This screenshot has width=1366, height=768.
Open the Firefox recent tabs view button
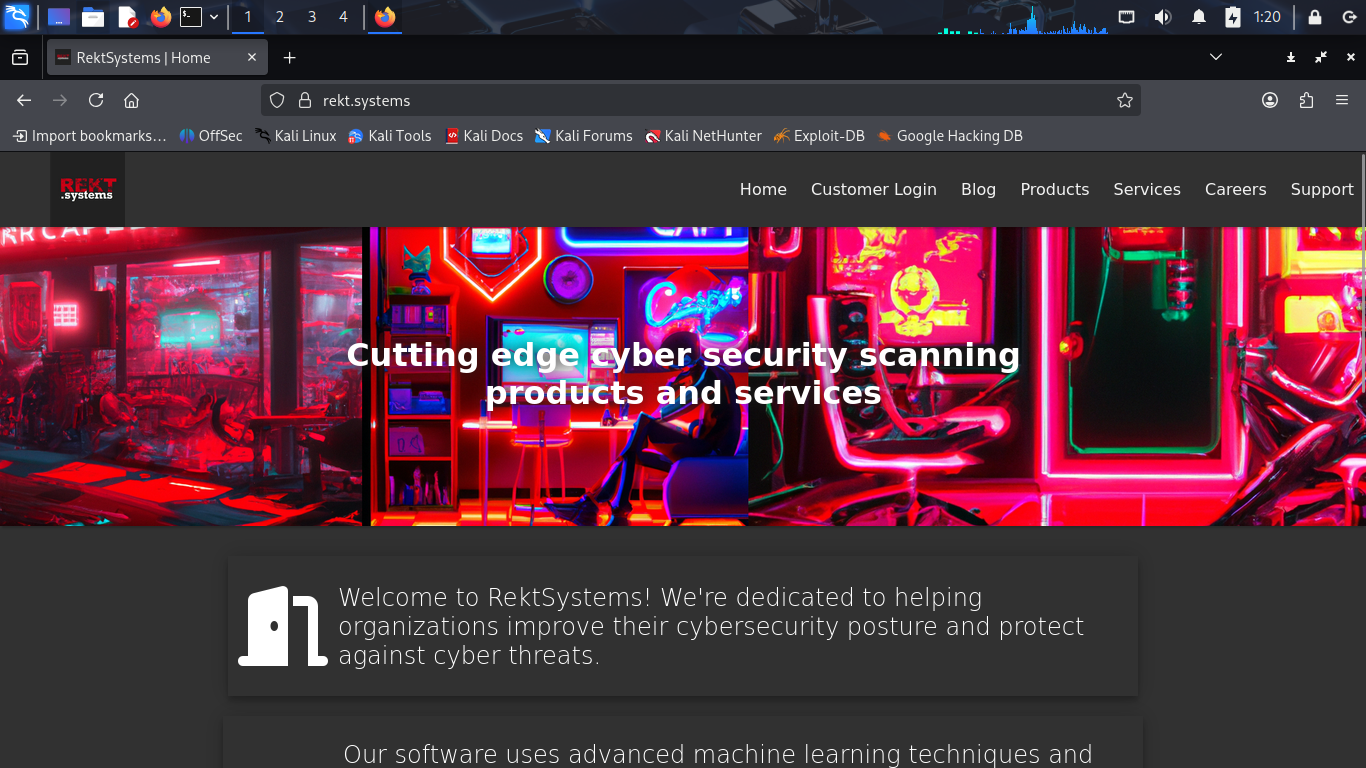pyautogui.click(x=20, y=58)
